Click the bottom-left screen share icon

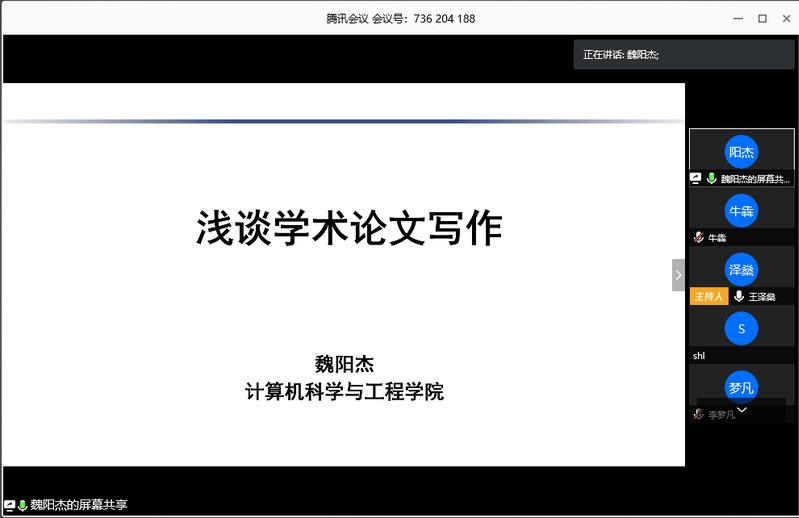pyautogui.click(x=9, y=505)
